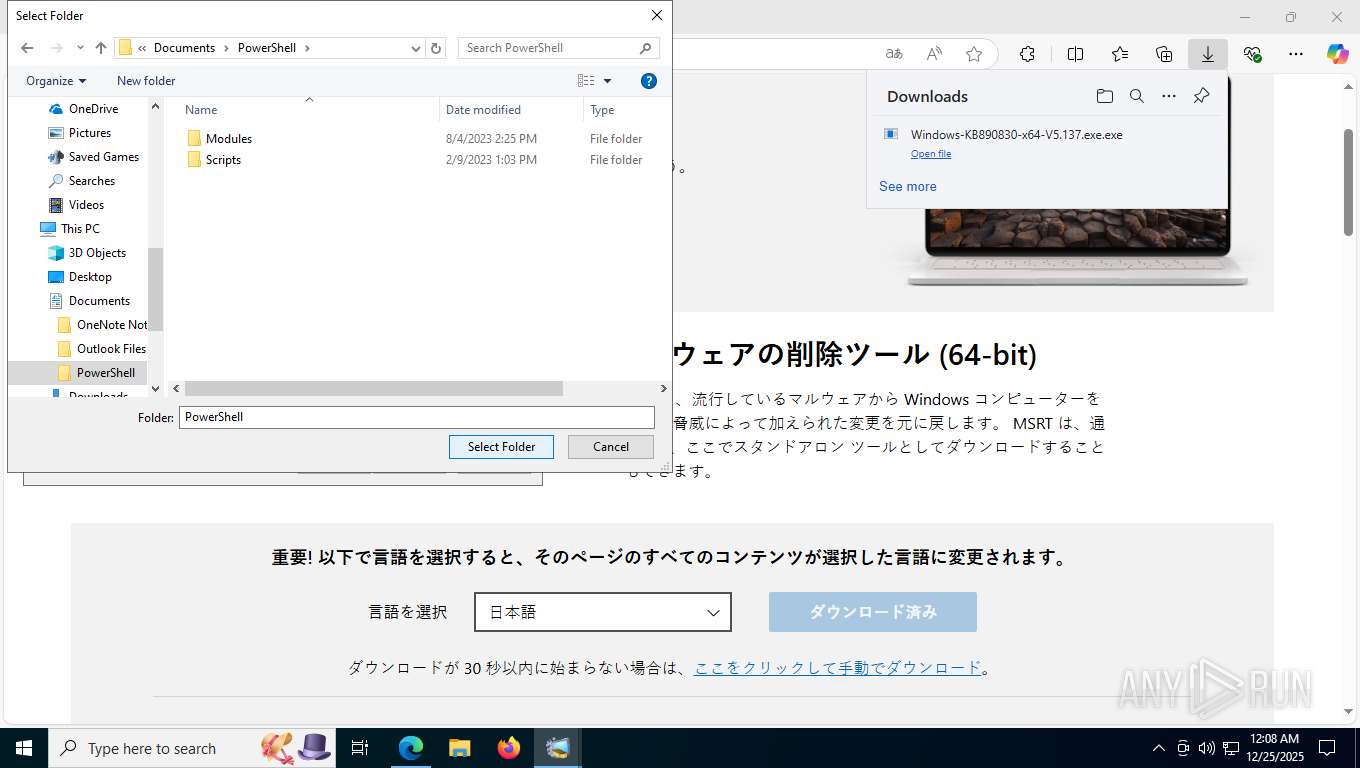This screenshot has width=1360, height=768.
Task: Click the navigation pane vertical scrollbar
Action: point(155,290)
